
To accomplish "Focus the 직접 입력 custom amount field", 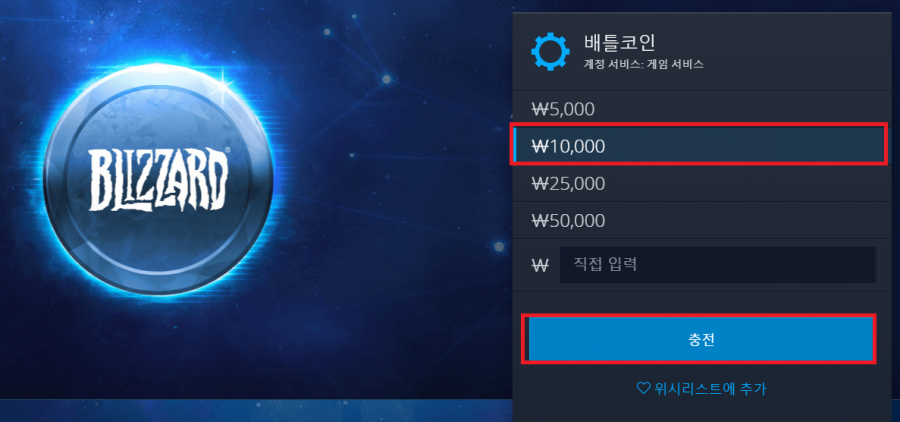I will coord(717,265).
